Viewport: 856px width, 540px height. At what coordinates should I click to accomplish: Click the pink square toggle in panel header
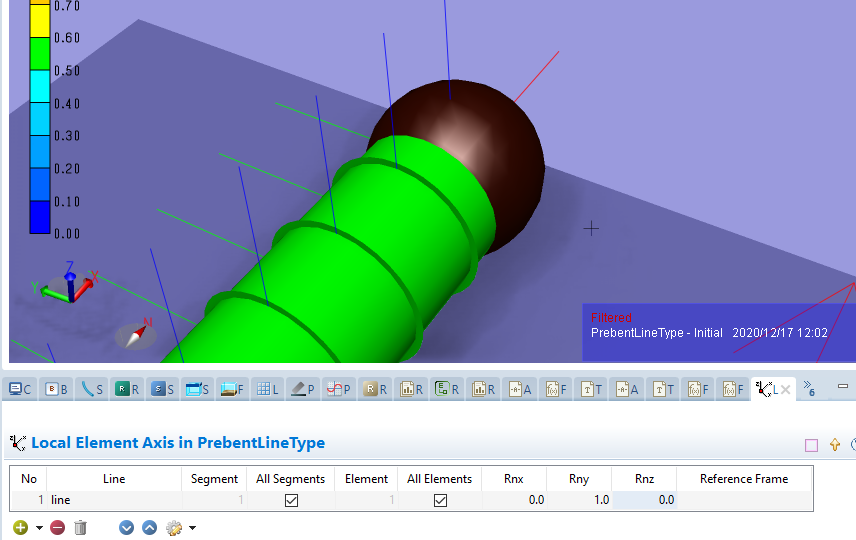coord(811,445)
